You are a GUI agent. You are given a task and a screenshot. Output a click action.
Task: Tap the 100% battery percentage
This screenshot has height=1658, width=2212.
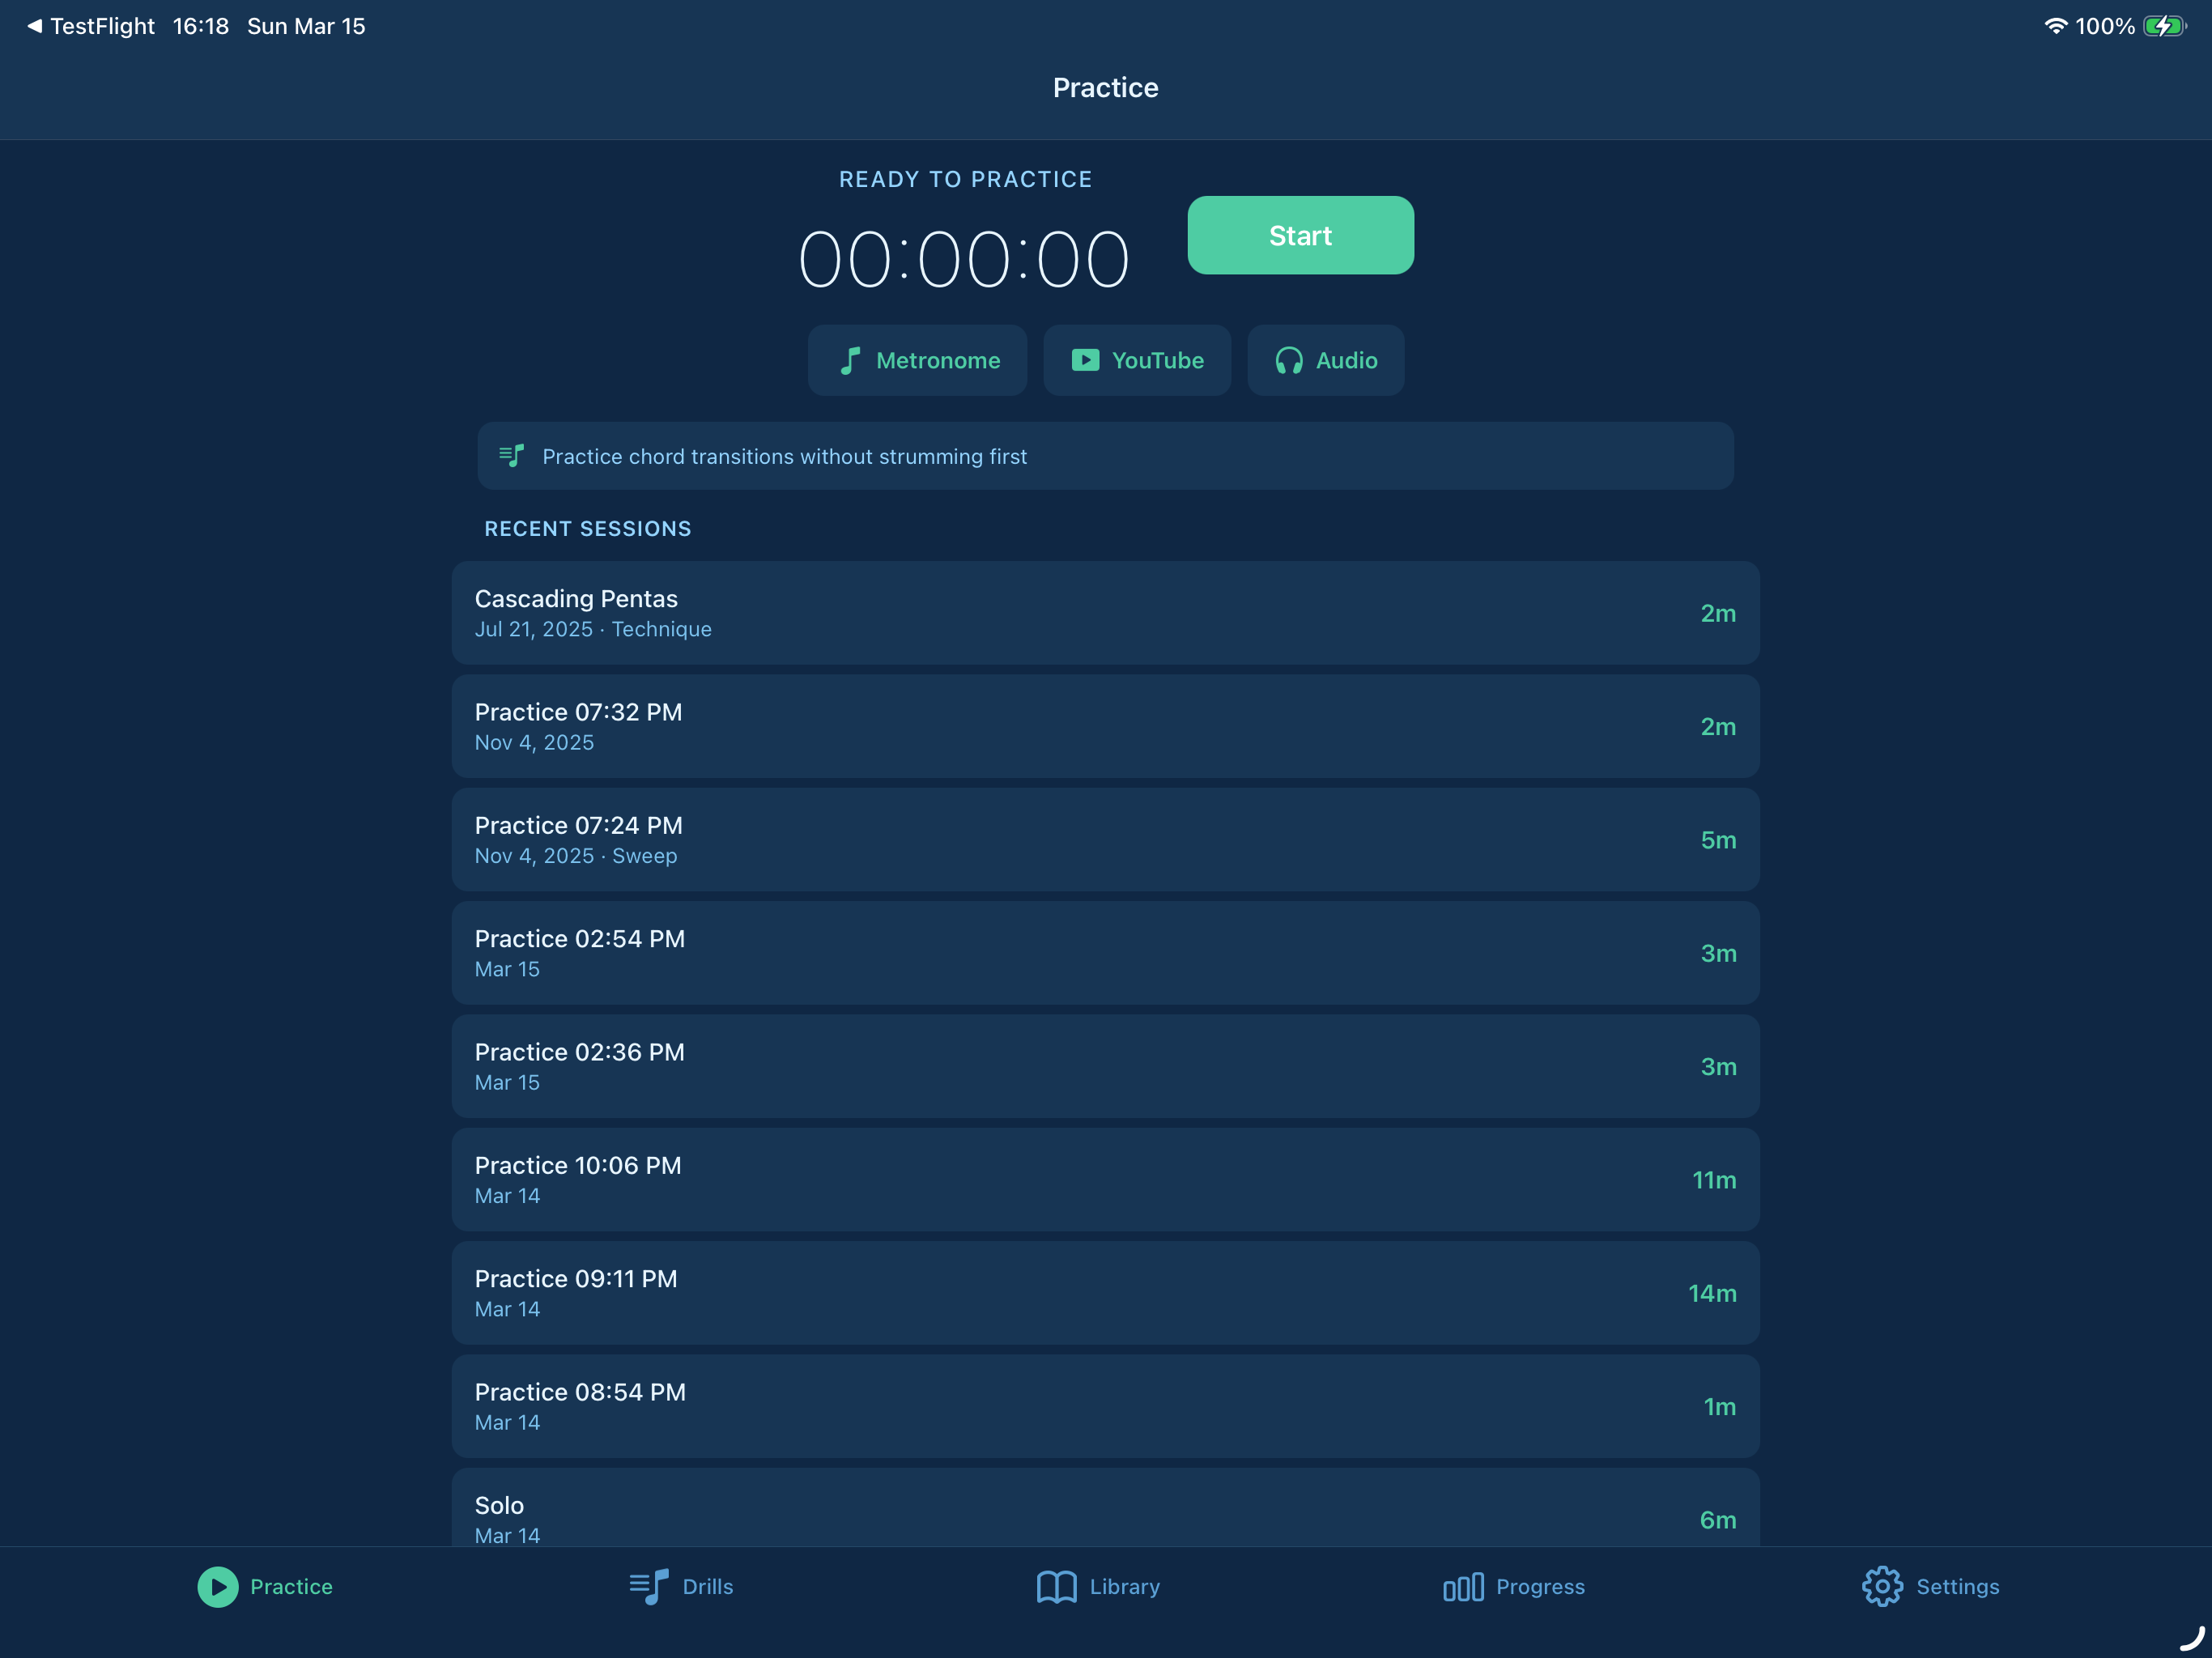point(2104,26)
